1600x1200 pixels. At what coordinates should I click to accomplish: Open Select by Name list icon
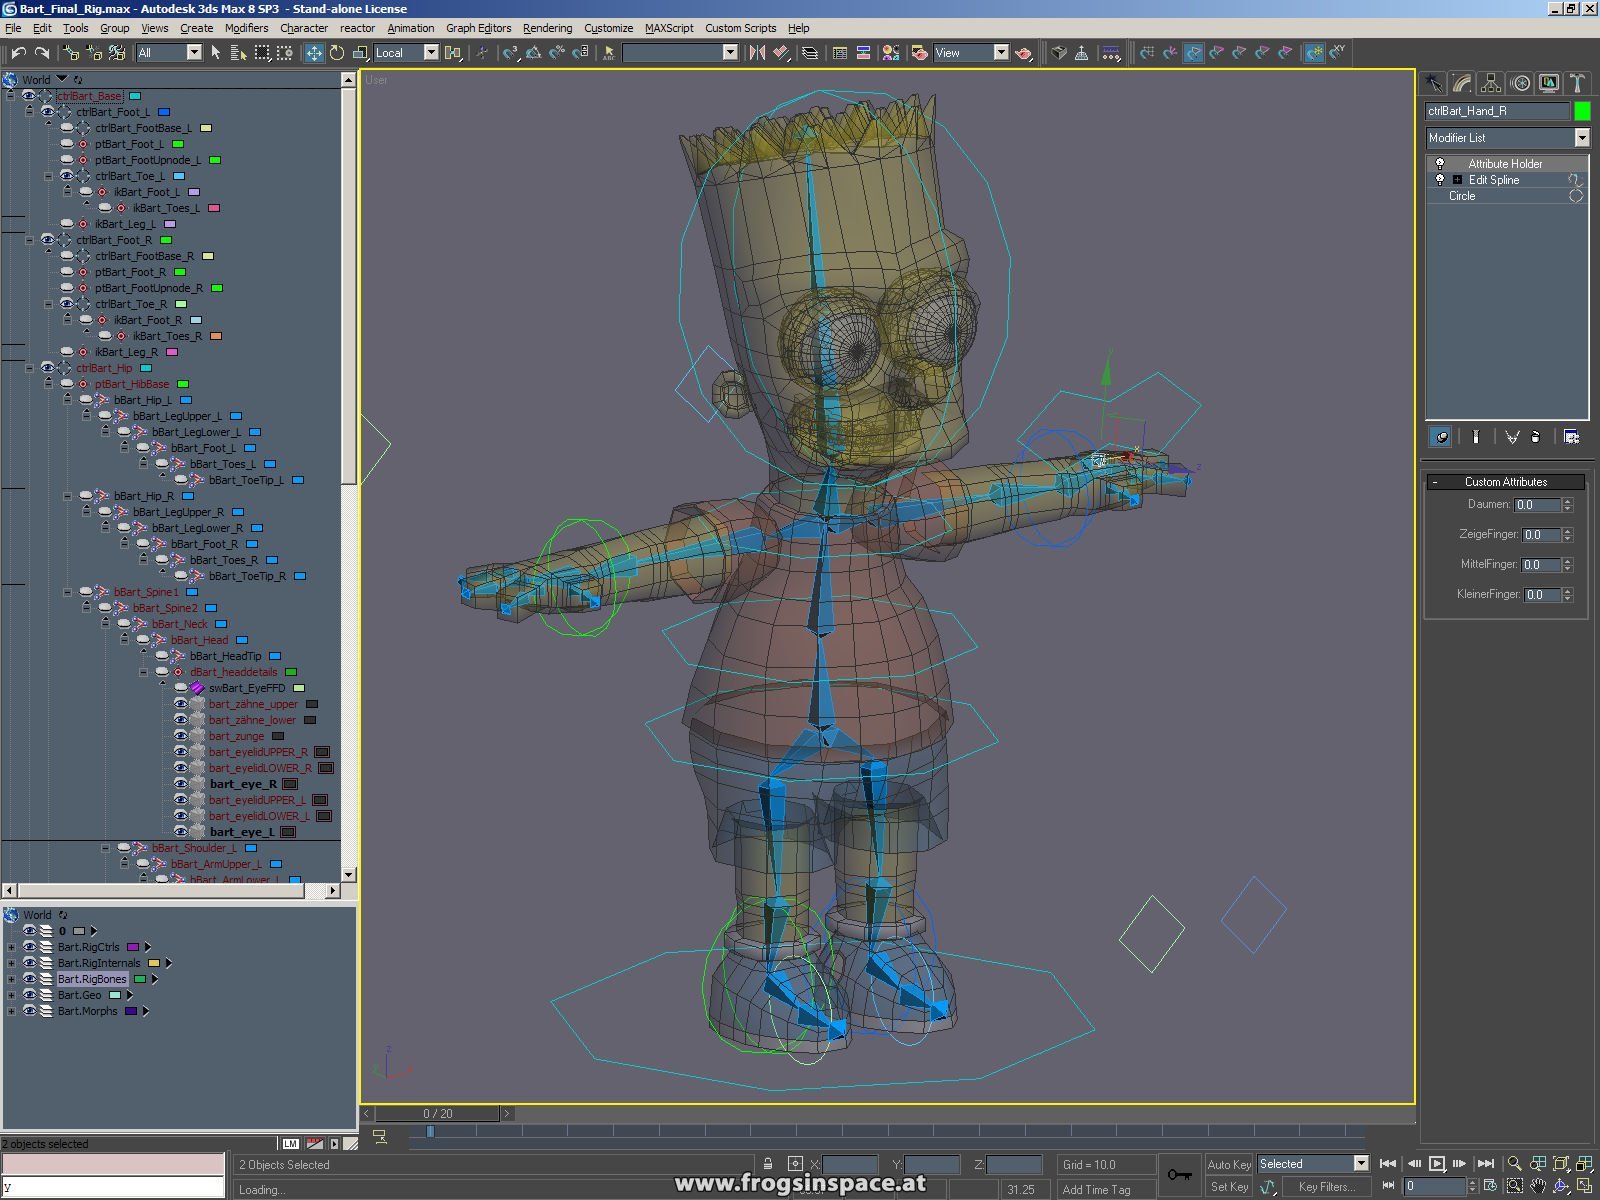(x=238, y=53)
